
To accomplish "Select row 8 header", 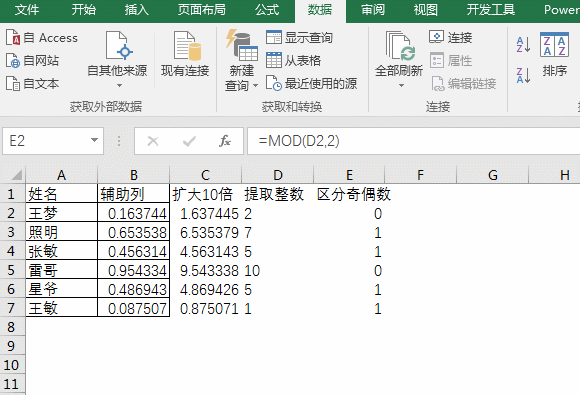I will 13,327.
